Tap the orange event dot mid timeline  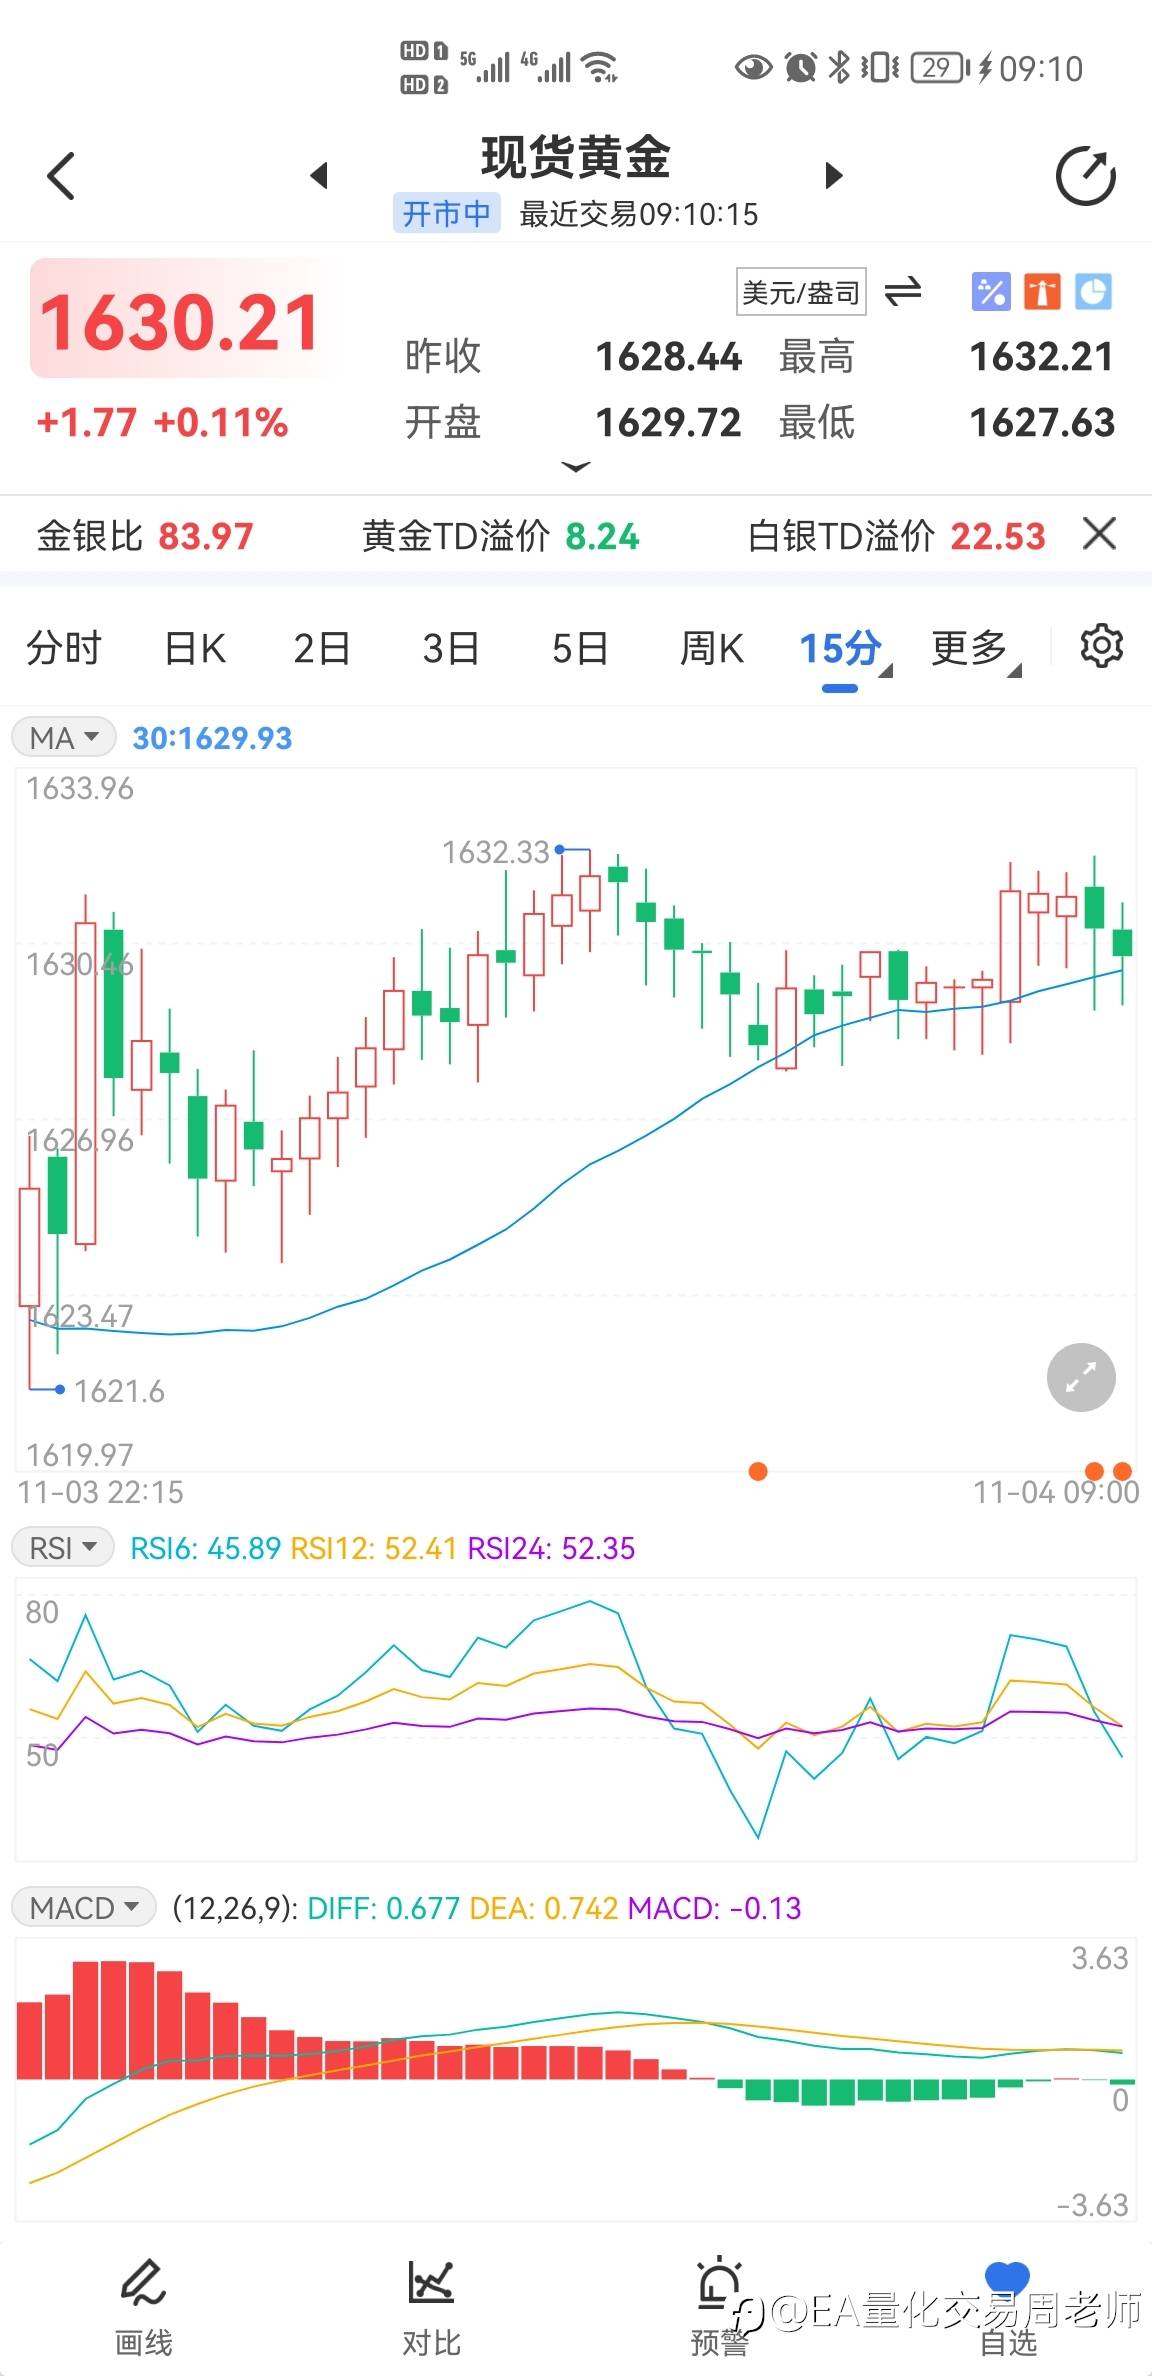click(x=758, y=1471)
